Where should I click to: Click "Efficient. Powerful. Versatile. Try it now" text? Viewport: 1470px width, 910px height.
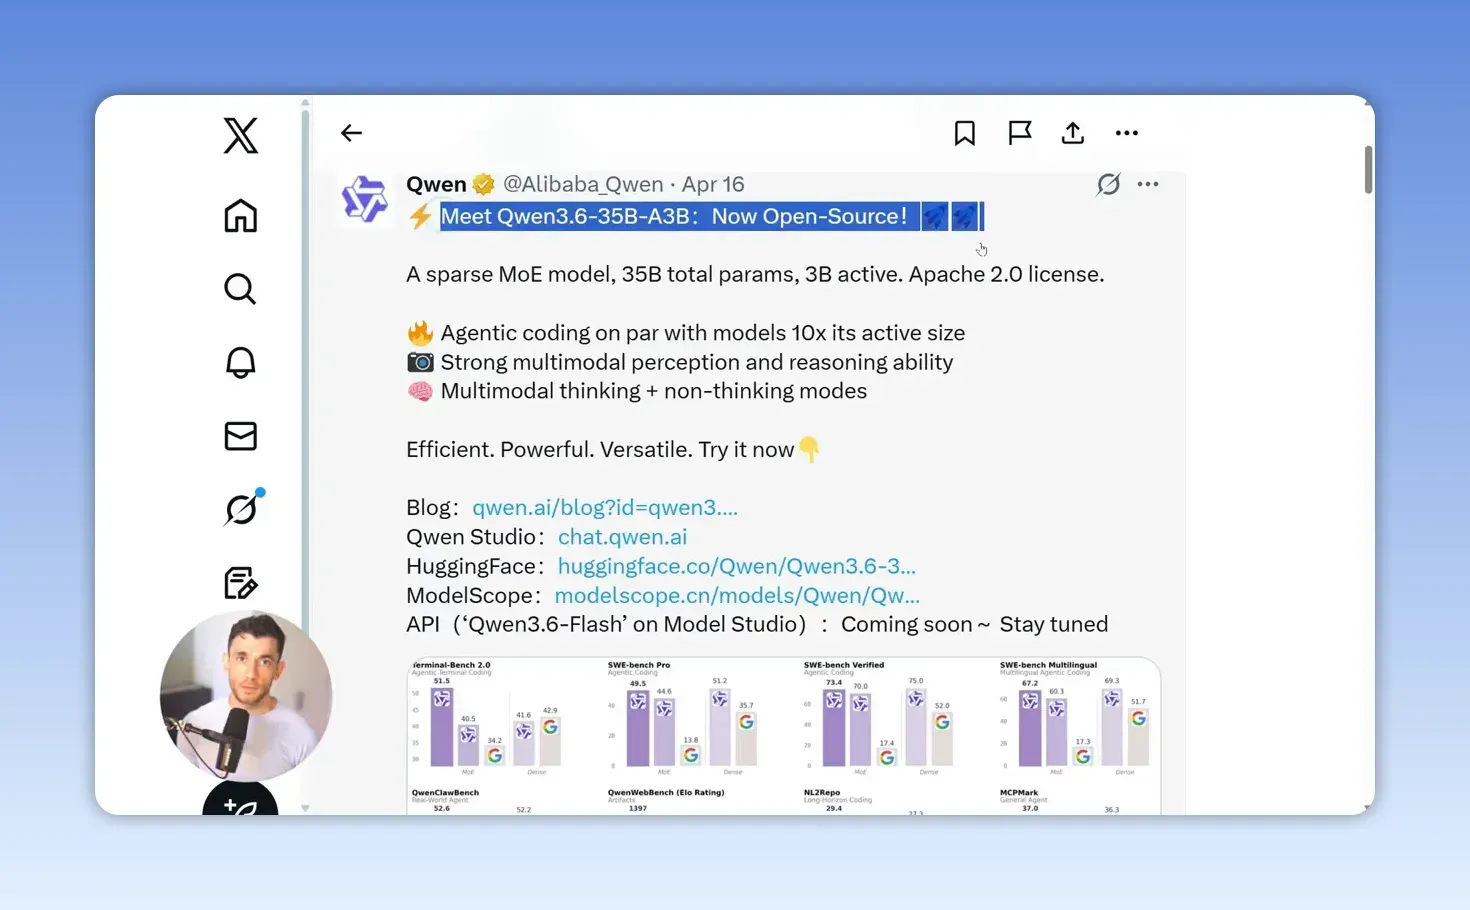600,450
